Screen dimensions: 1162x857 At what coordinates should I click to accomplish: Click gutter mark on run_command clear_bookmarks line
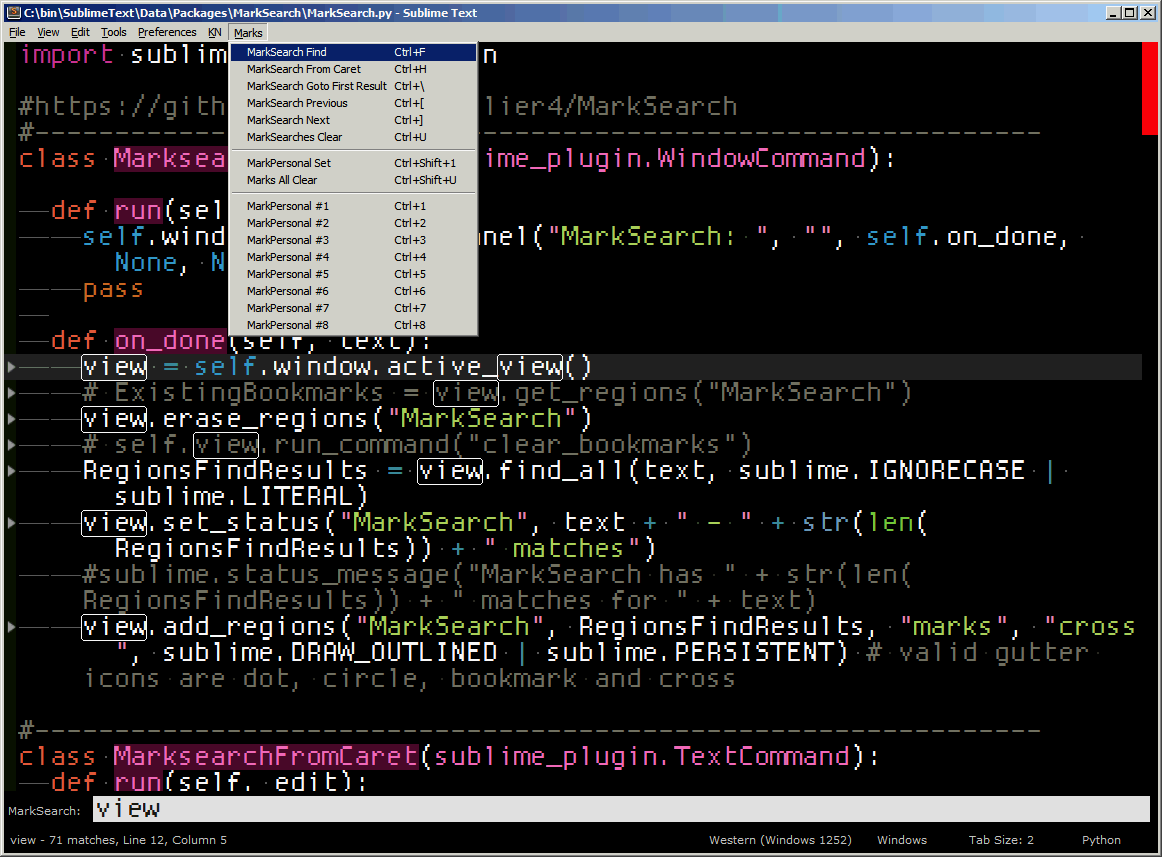11,444
